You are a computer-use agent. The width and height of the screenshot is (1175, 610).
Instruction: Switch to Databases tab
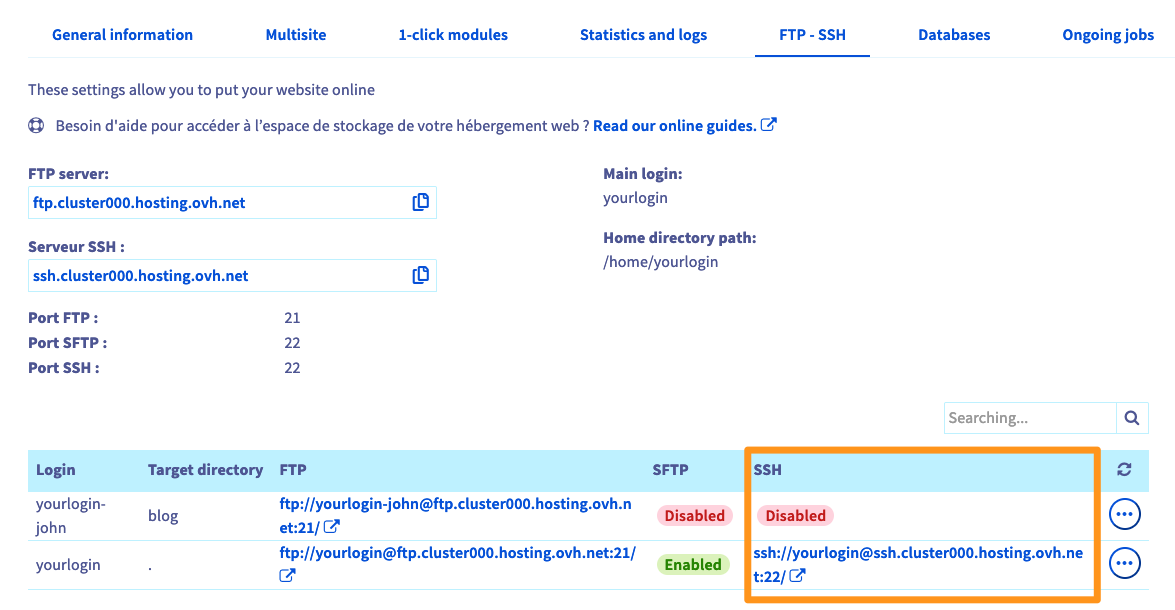coord(954,34)
